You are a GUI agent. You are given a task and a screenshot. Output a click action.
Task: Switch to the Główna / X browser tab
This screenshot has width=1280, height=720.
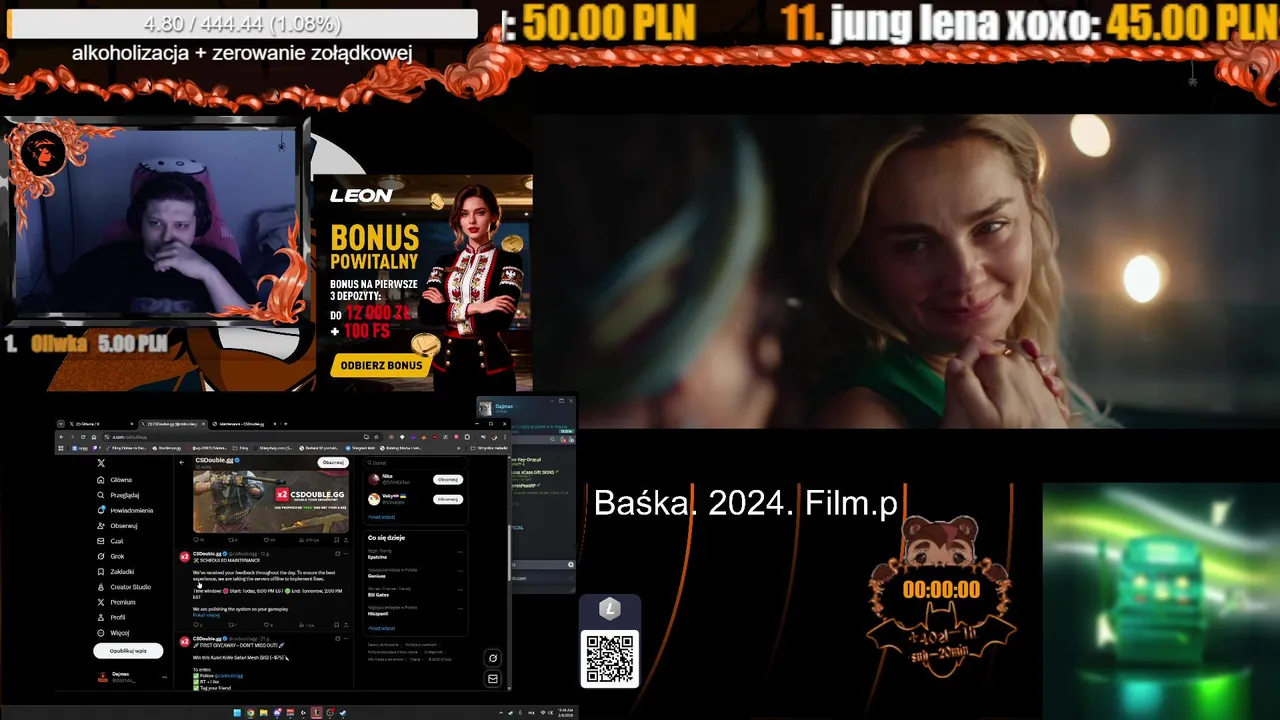click(x=101, y=424)
